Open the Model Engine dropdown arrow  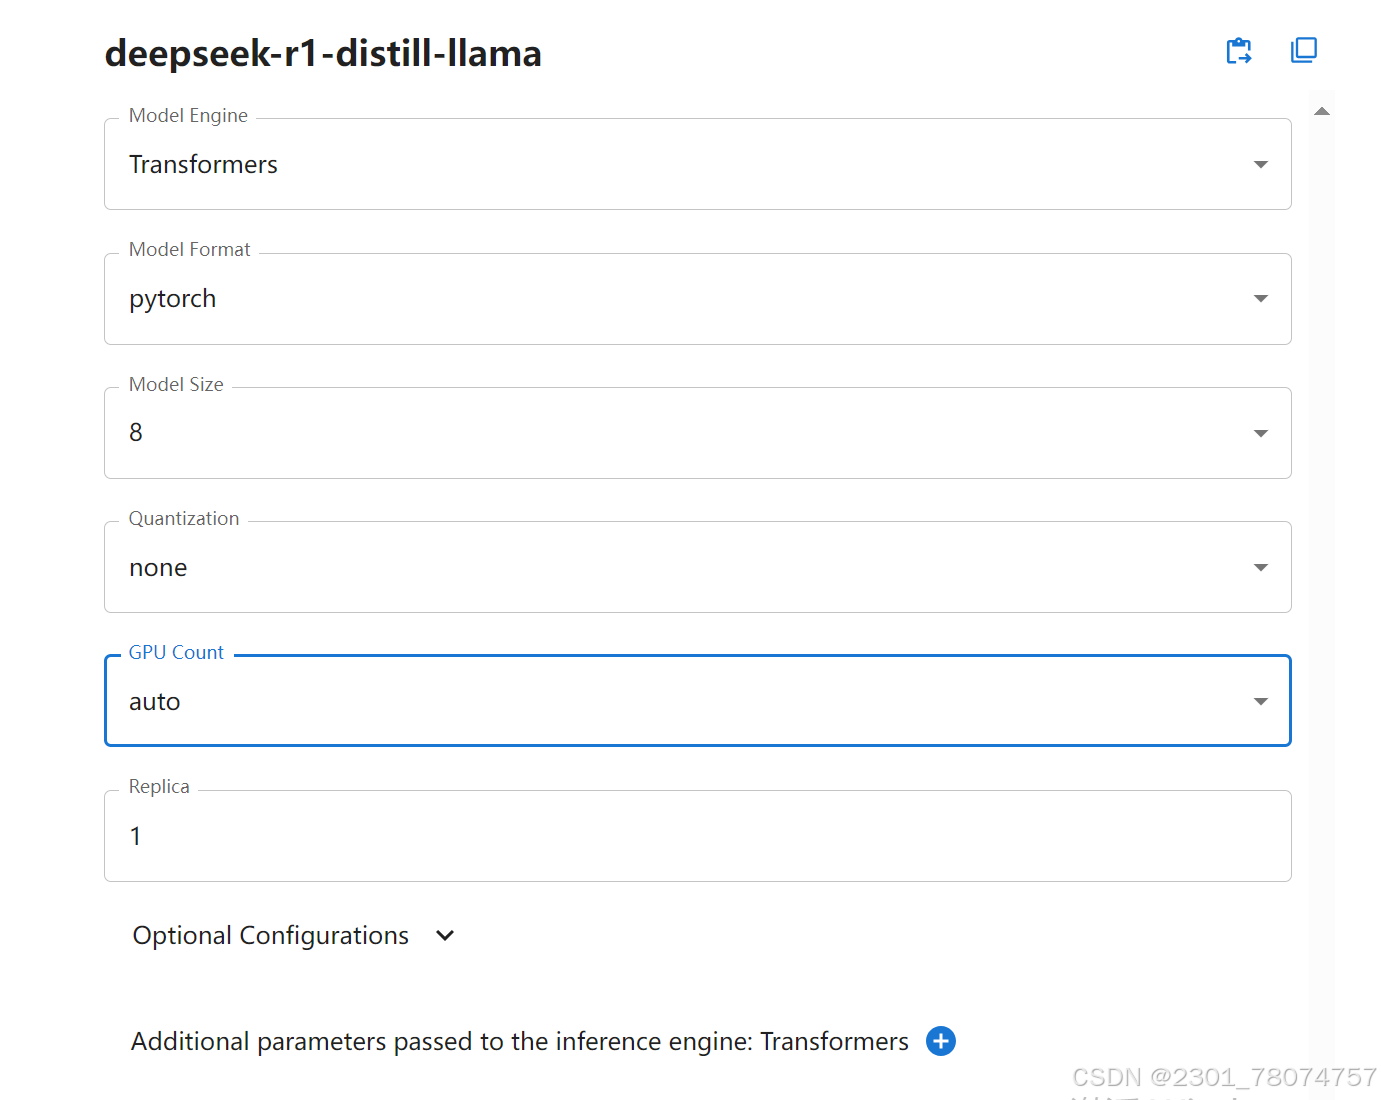1261,164
